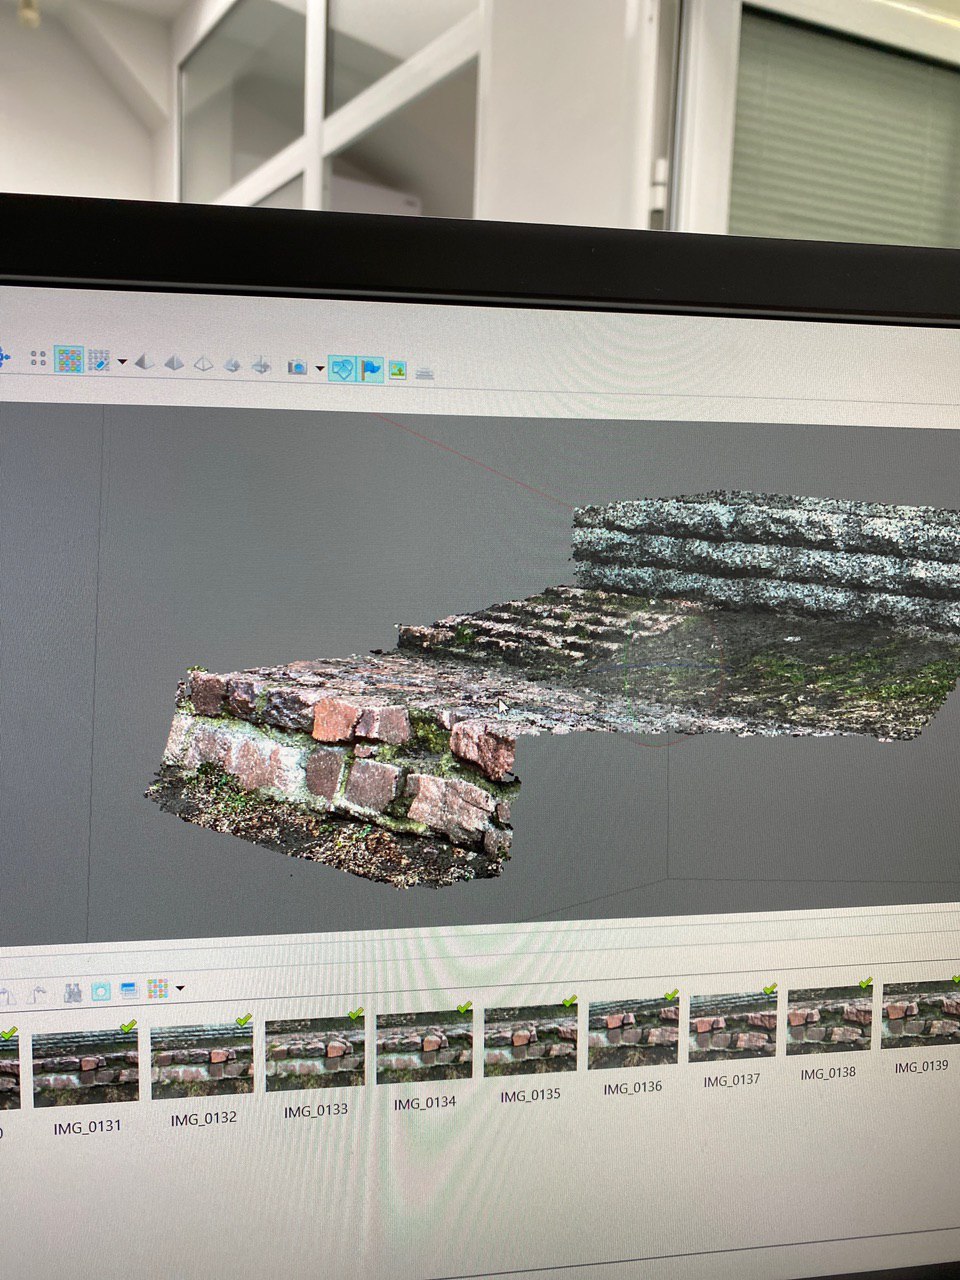This screenshot has height=1280, width=960.
Task: Click the cyan camera-frame icon in Photos pane toolbar
Action: 101,991
